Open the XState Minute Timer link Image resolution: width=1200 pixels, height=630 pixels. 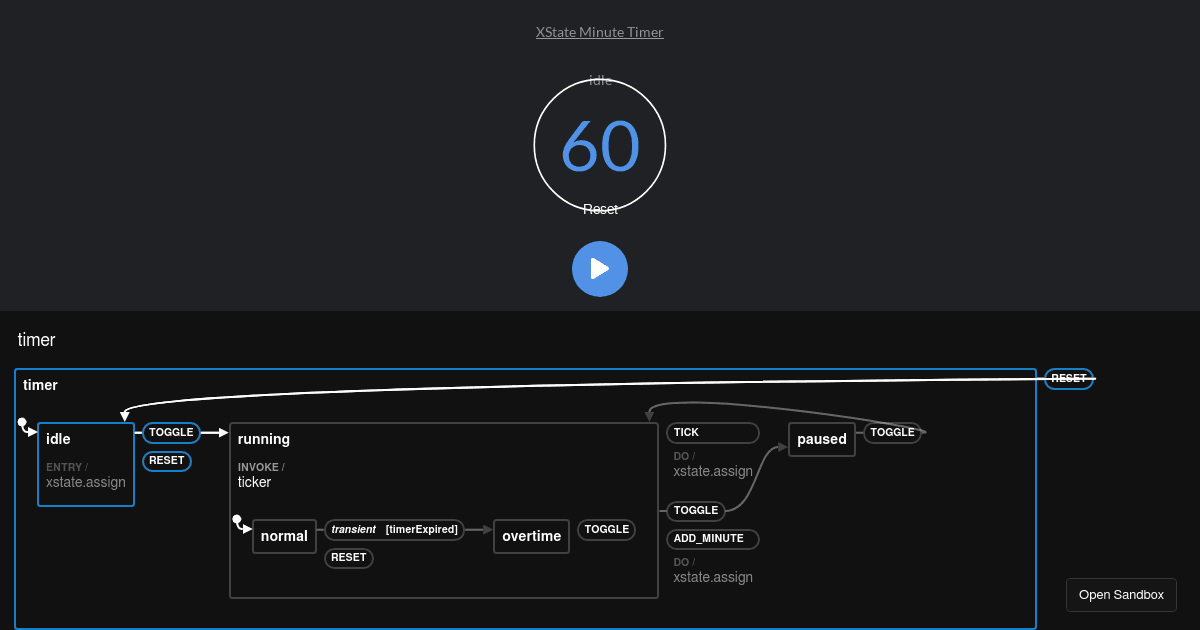tap(600, 31)
